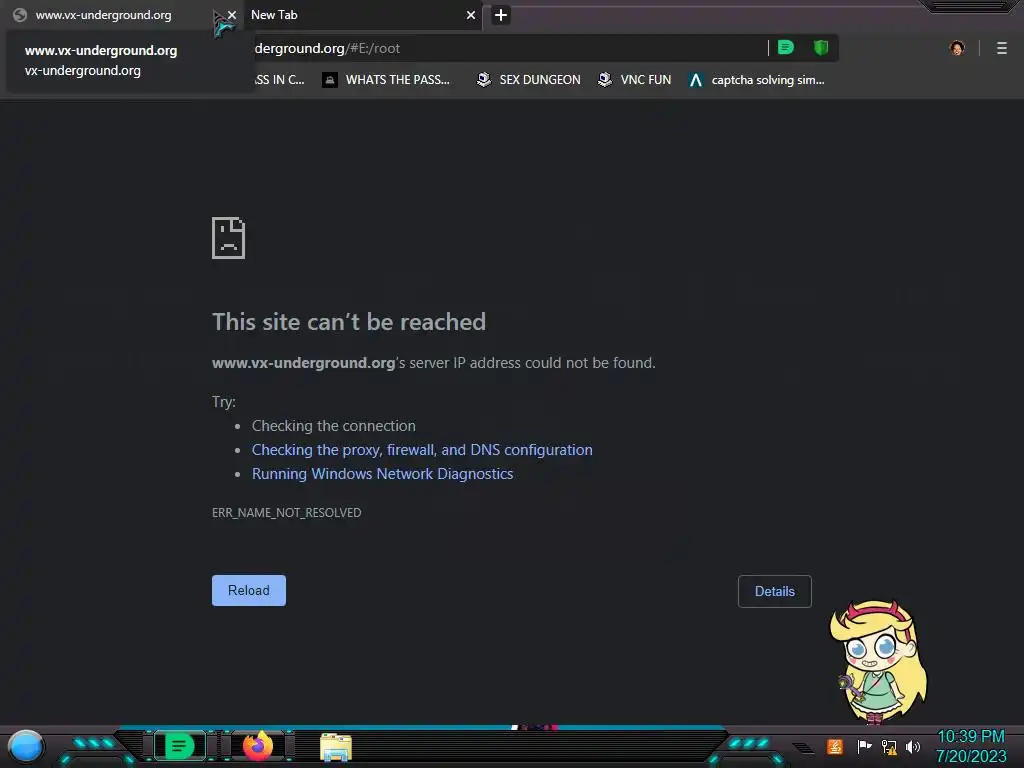1024x768 pixels.
Task: Open Firefox from the taskbar
Action: 258,746
